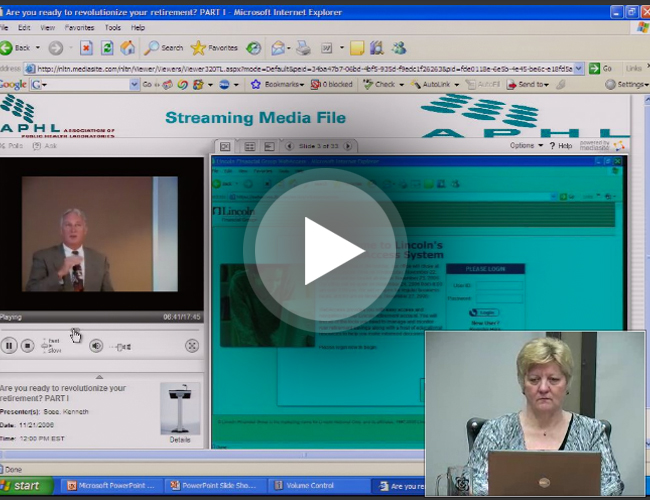650x500 pixels.
Task: Click the Research books icon
Action: pyautogui.click(x=377, y=48)
